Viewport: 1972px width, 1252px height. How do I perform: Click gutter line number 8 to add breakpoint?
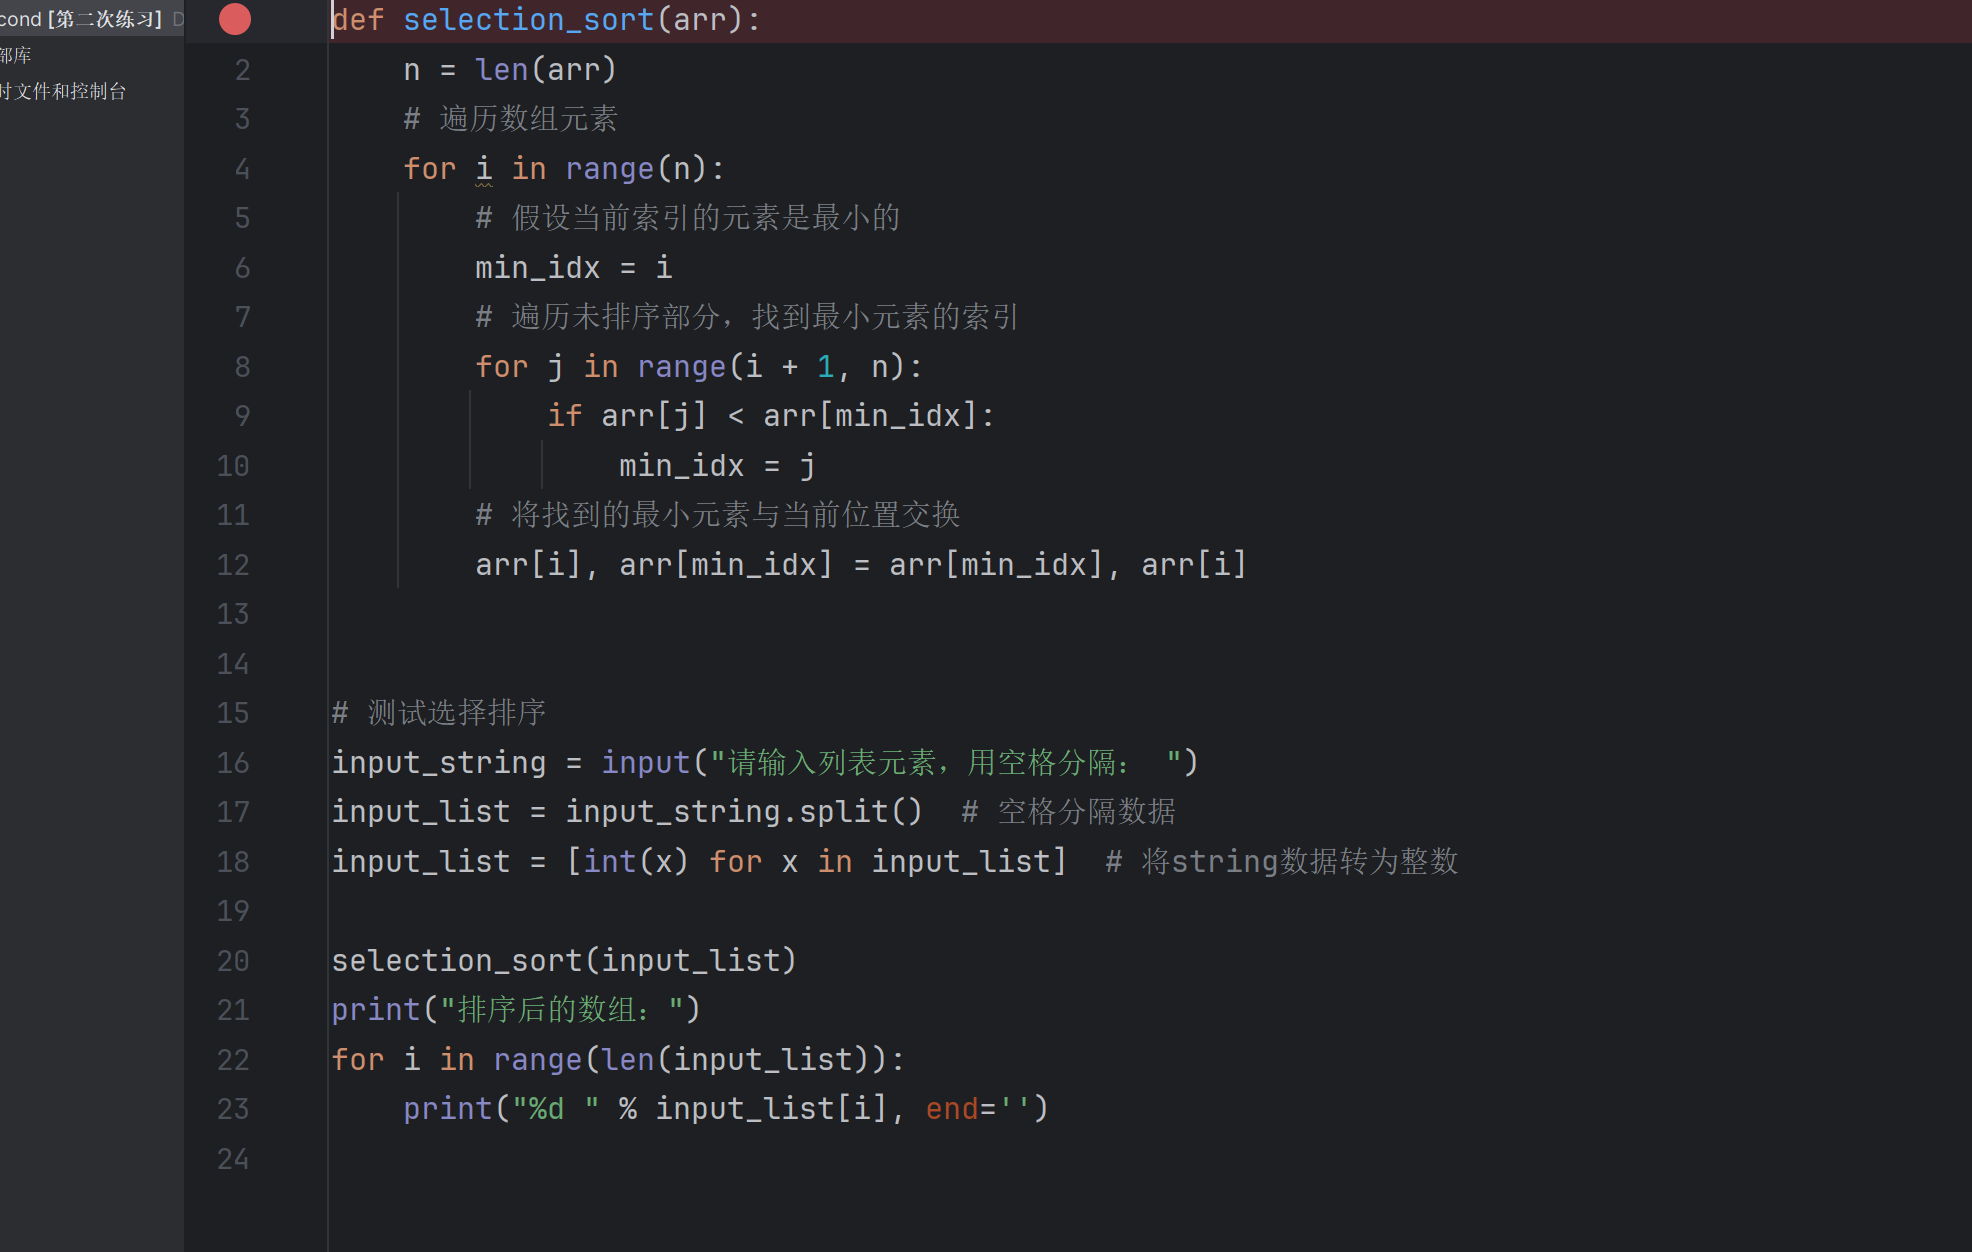click(x=242, y=367)
